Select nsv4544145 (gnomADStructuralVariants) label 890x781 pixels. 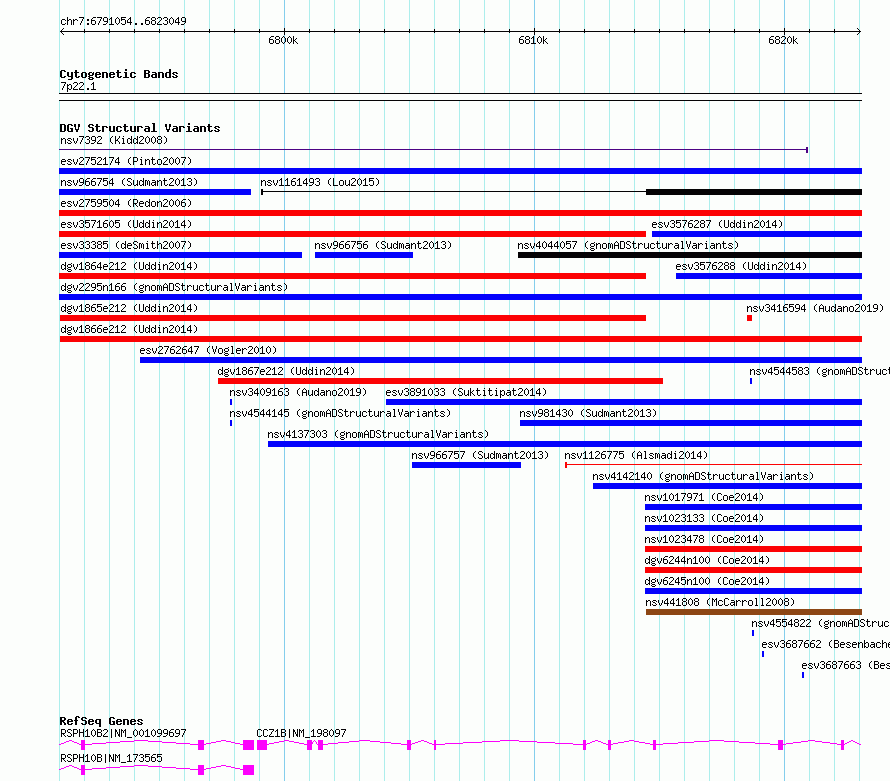pos(340,413)
